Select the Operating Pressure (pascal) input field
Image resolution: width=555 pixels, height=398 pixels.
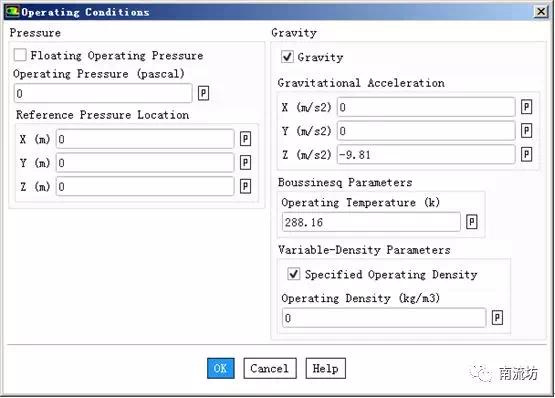[x=103, y=93]
